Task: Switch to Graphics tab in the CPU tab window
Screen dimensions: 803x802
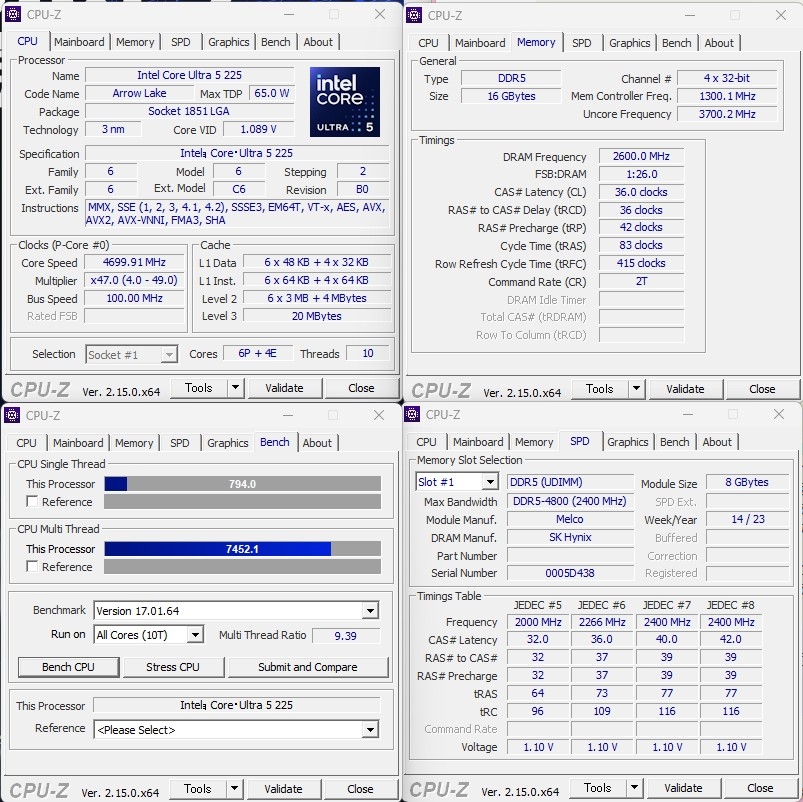Action: pyautogui.click(x=228, y=42)
